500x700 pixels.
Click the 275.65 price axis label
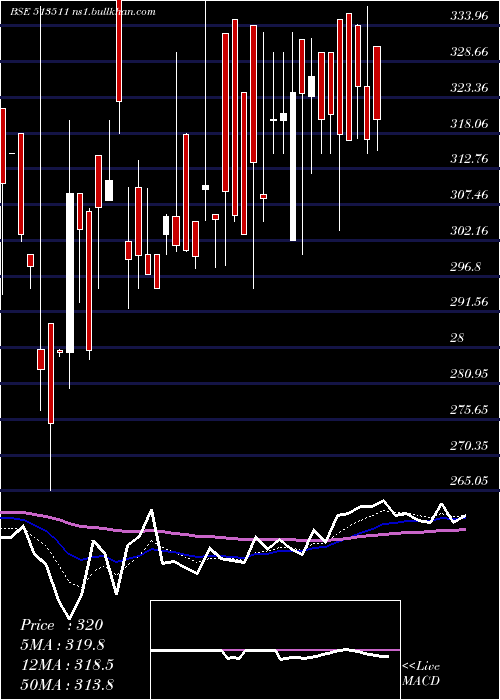[x=469, y=409]
